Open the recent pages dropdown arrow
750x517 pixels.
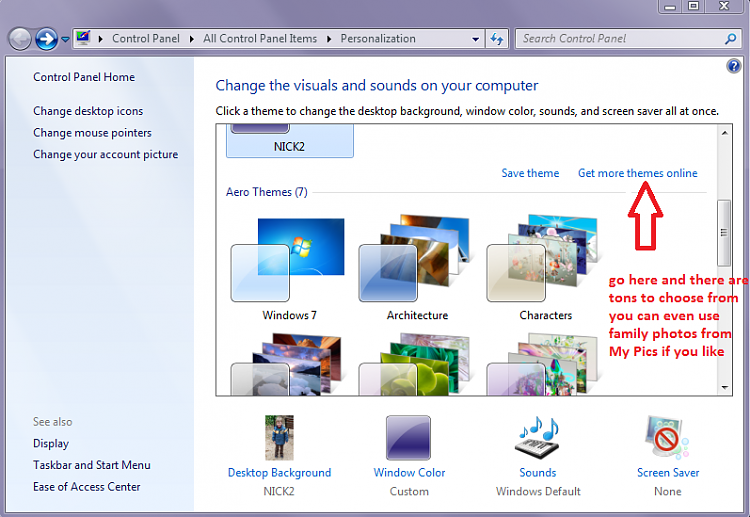[x=65, y=39]
